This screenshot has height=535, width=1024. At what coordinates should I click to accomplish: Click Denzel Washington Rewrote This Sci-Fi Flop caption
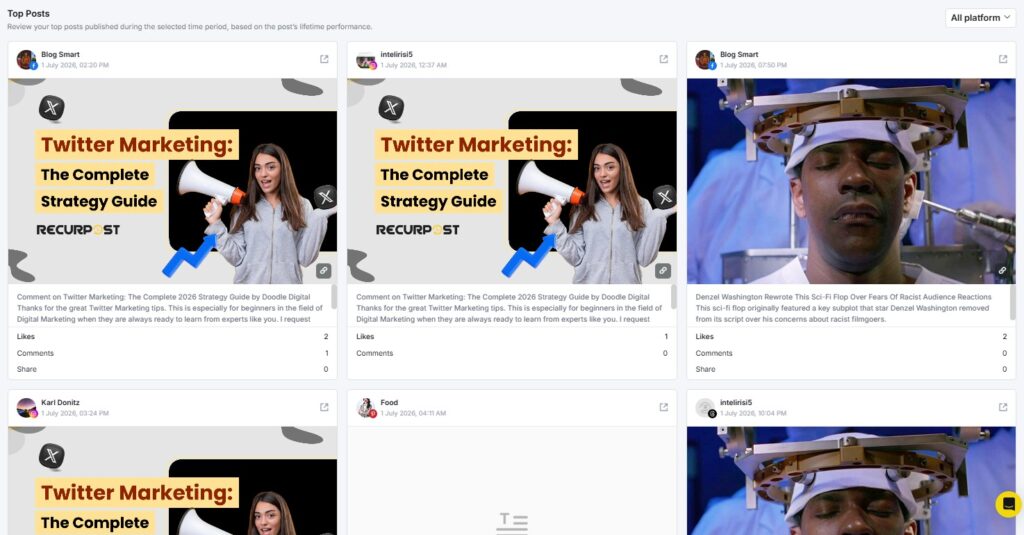(x=843, y=308)
